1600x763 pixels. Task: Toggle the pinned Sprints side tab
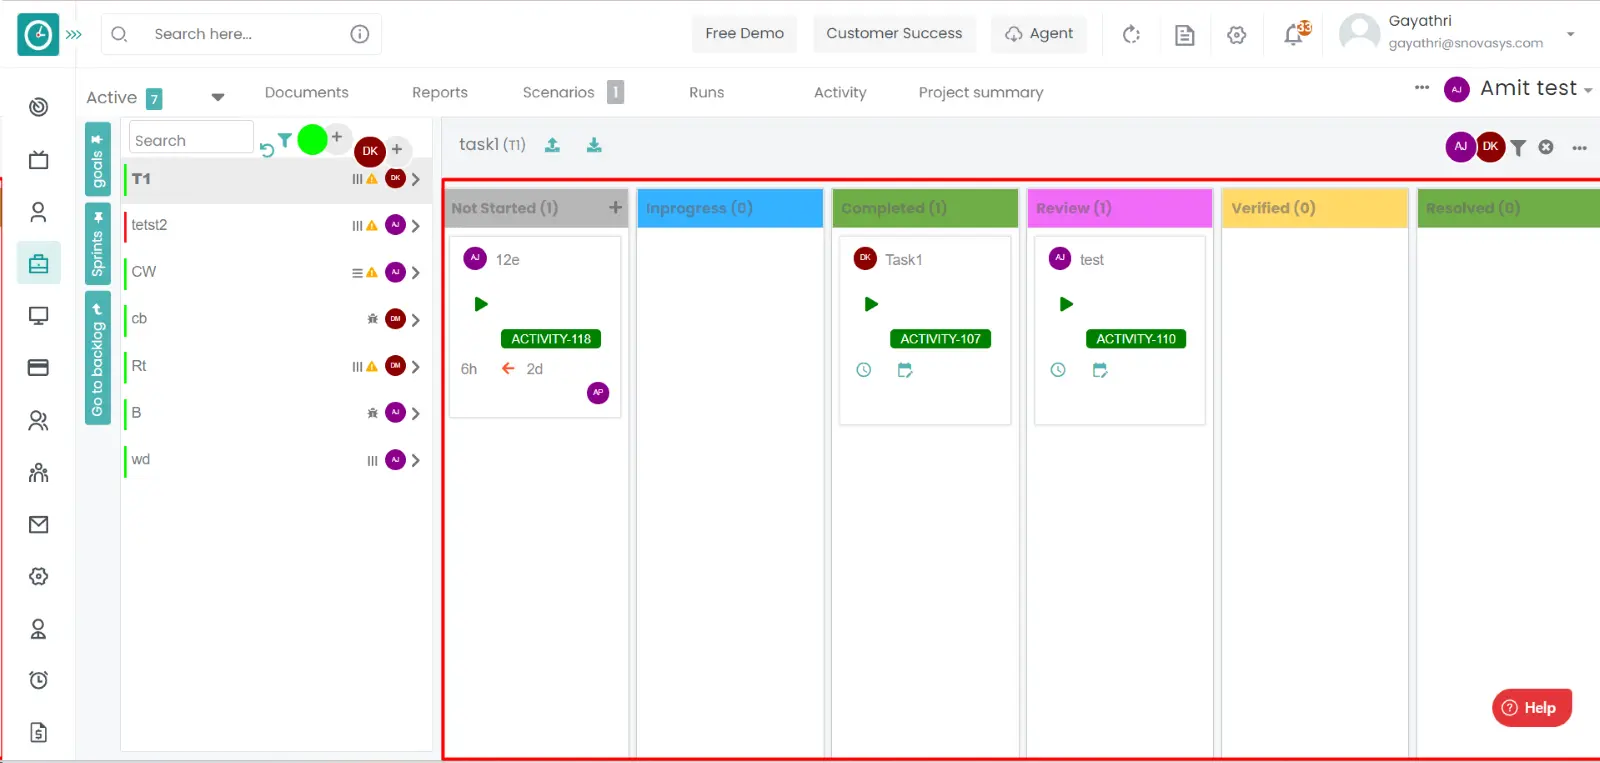point(97,244)
